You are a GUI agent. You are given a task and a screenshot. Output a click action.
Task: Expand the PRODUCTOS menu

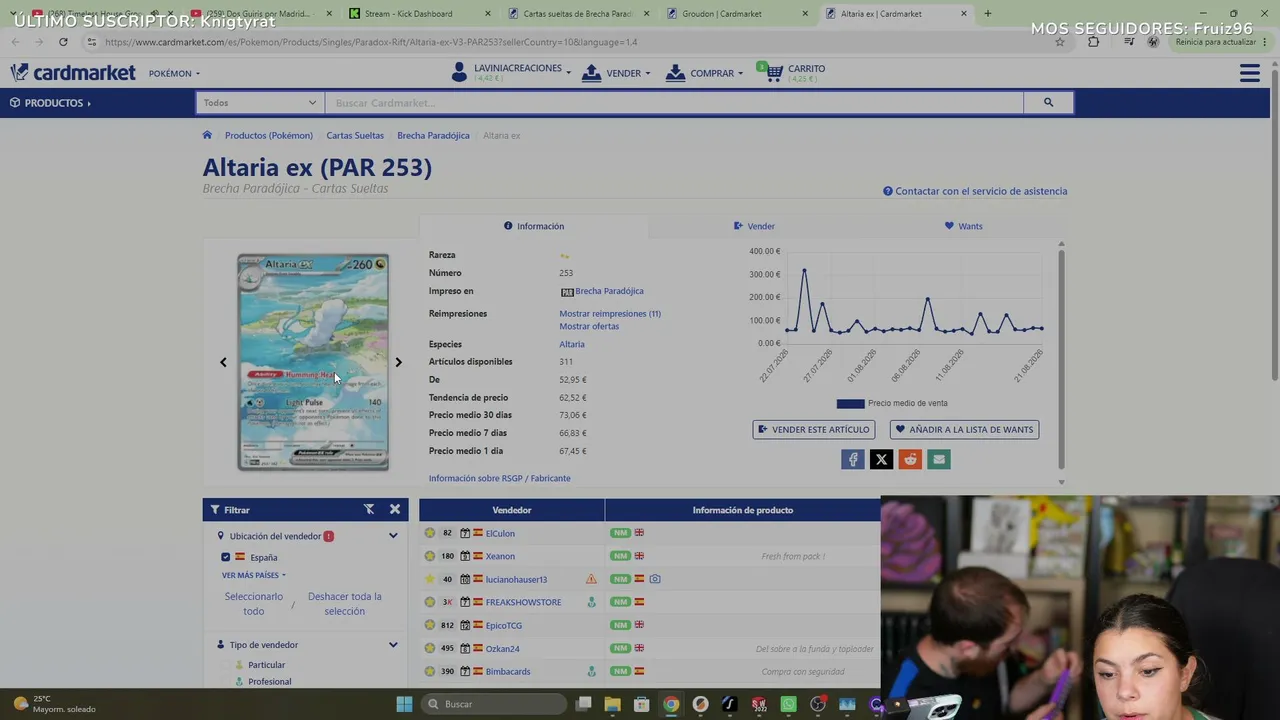click(x=50, y=103)
